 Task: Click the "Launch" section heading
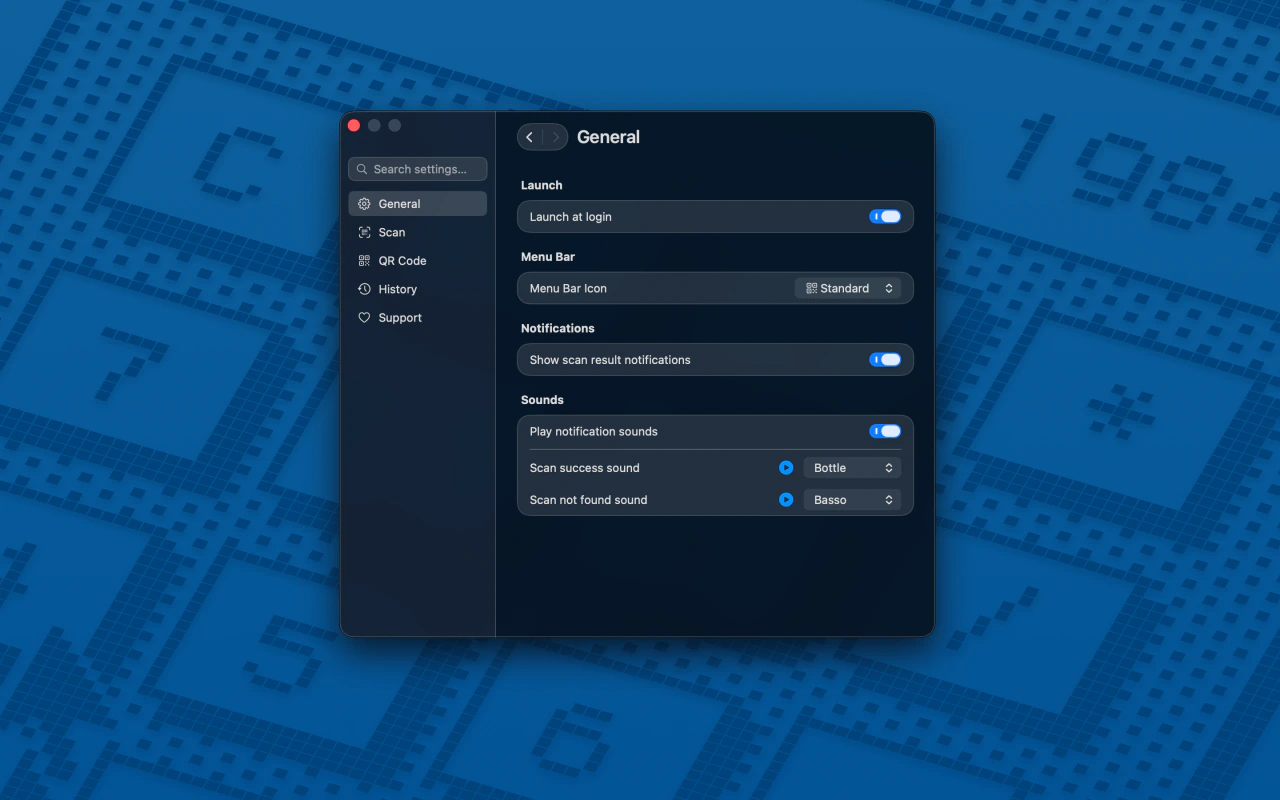tap(542, 185)
